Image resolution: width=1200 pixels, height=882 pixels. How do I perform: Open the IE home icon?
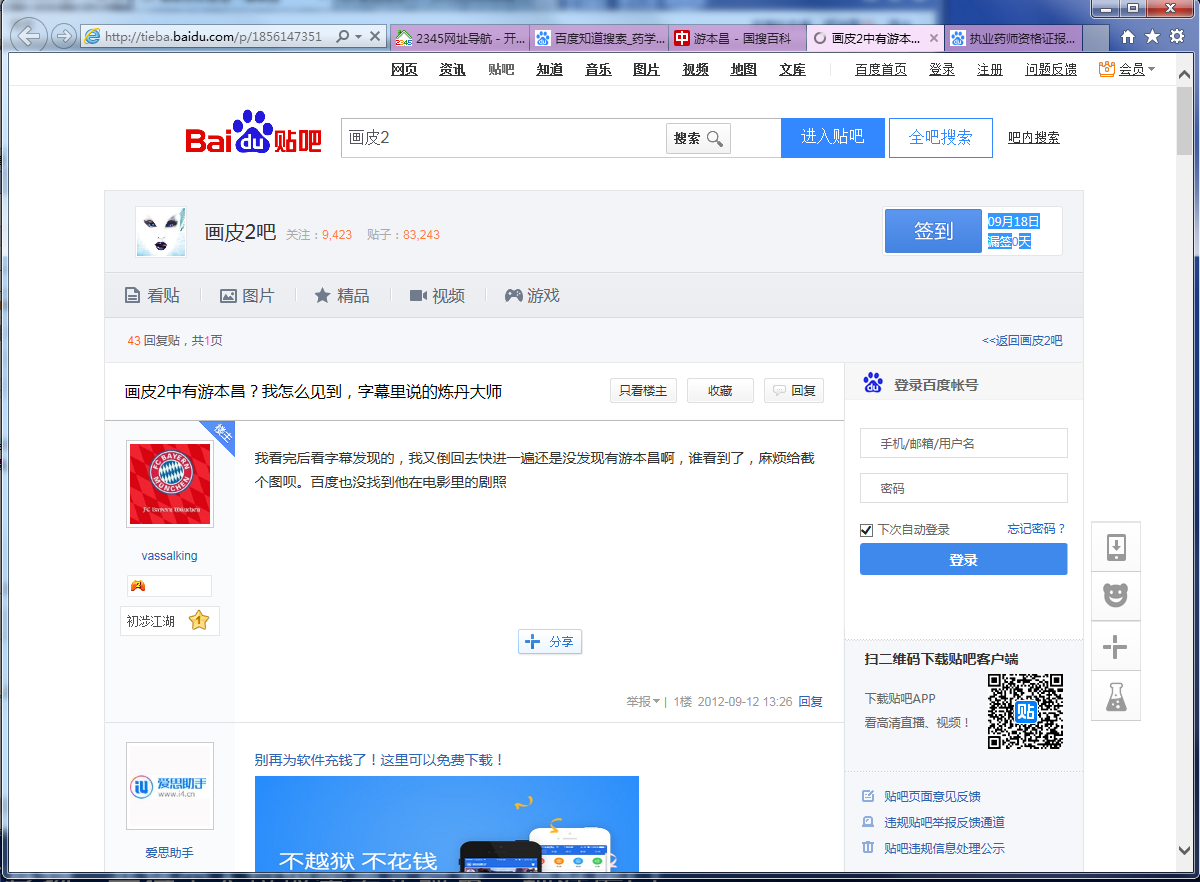pyautogui.click(x=1128, y=37)
